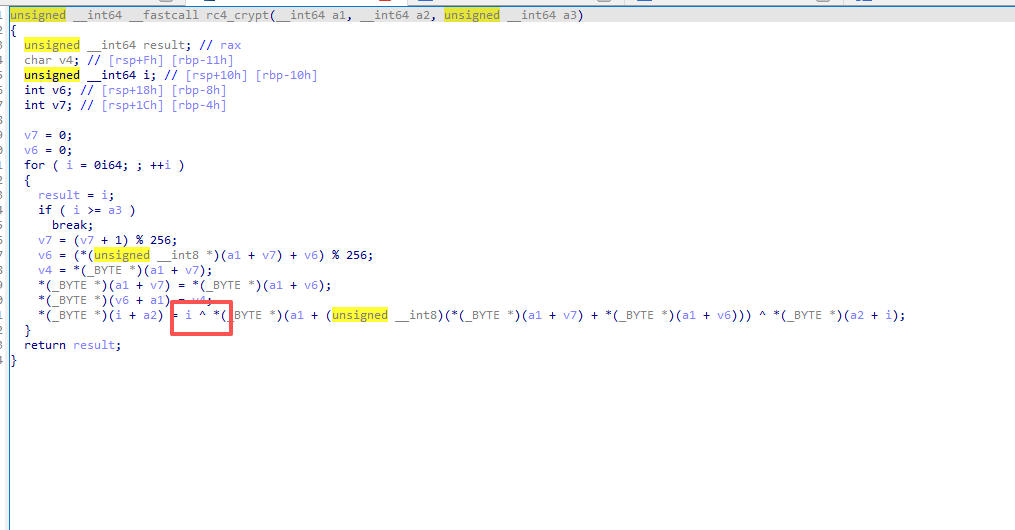Click the [rsp+10h] stack comment
The image size is (1015, 530).
[x=216, y=75]
